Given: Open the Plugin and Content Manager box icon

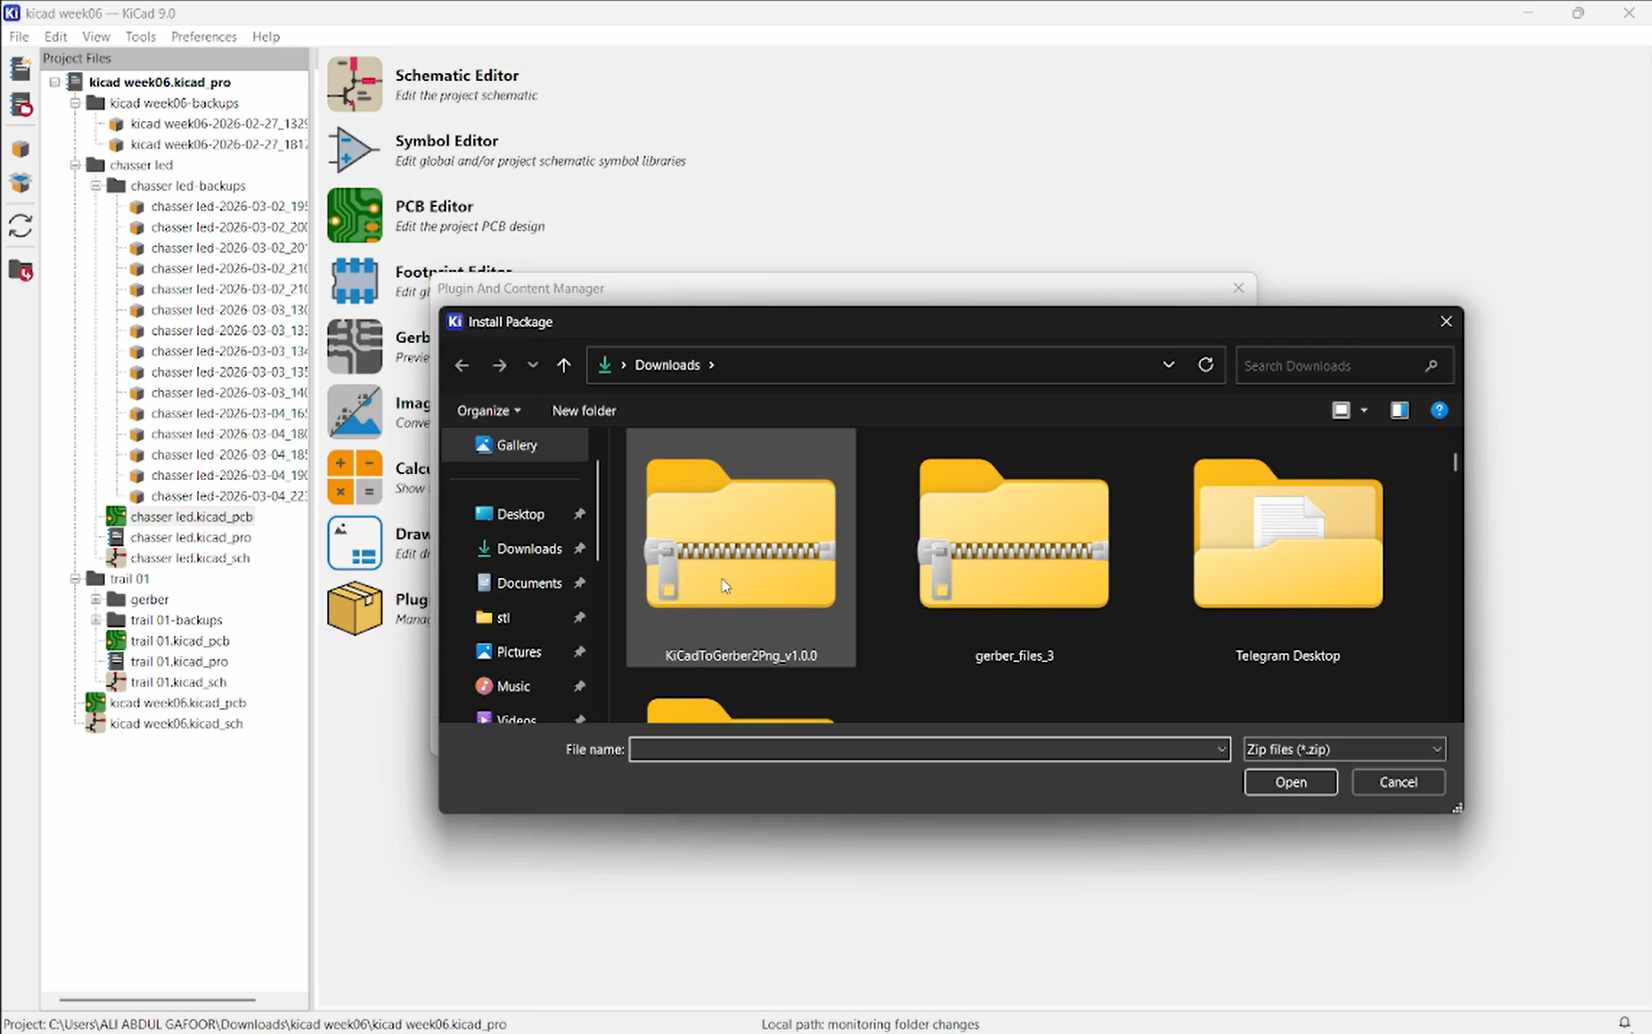Looking at the screenshot, I should [354, 608].
